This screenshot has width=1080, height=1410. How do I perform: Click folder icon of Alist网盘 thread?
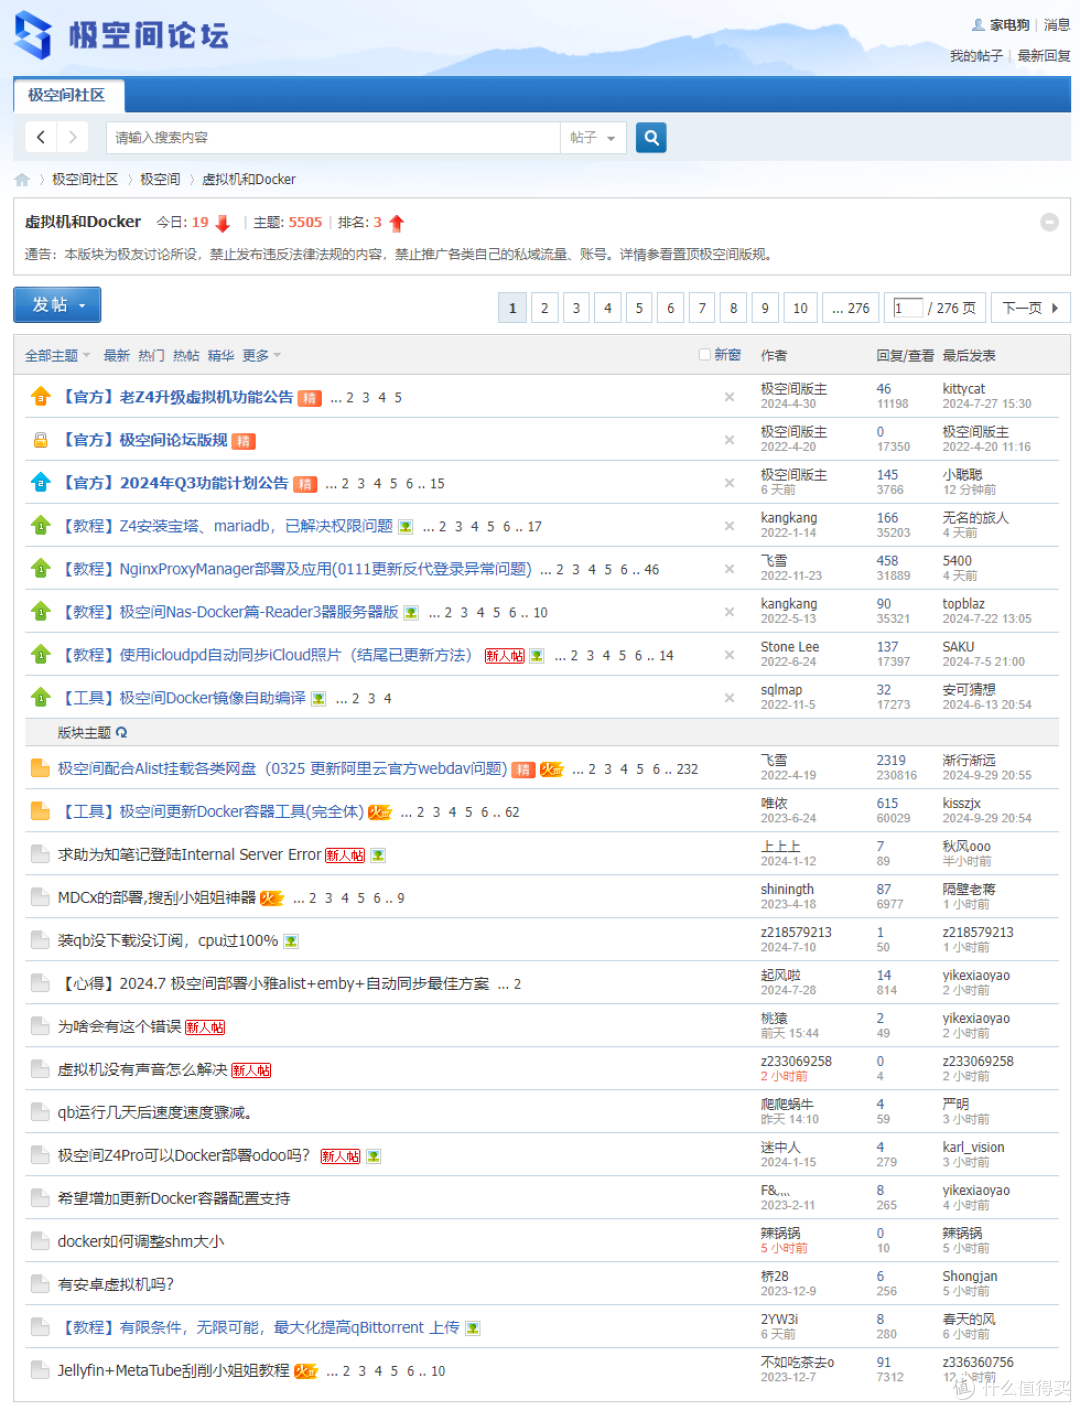pyautogui.click(x=40, y=768)
